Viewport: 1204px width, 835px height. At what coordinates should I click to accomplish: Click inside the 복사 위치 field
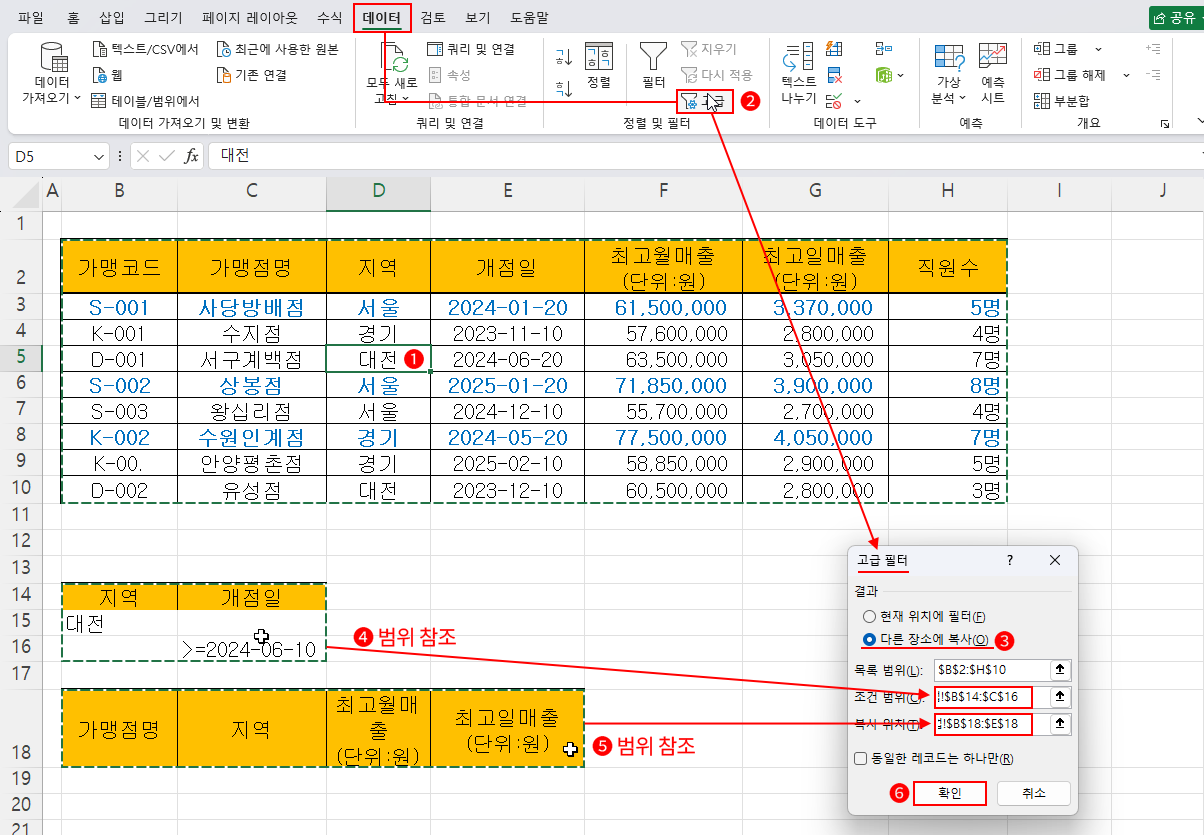[991, 723]
